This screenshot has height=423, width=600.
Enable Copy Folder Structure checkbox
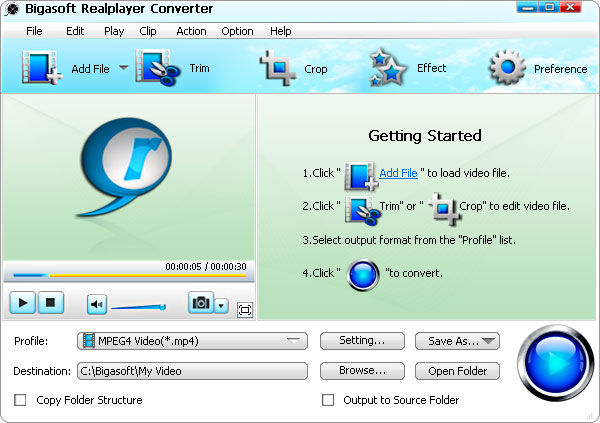(20, 400)
